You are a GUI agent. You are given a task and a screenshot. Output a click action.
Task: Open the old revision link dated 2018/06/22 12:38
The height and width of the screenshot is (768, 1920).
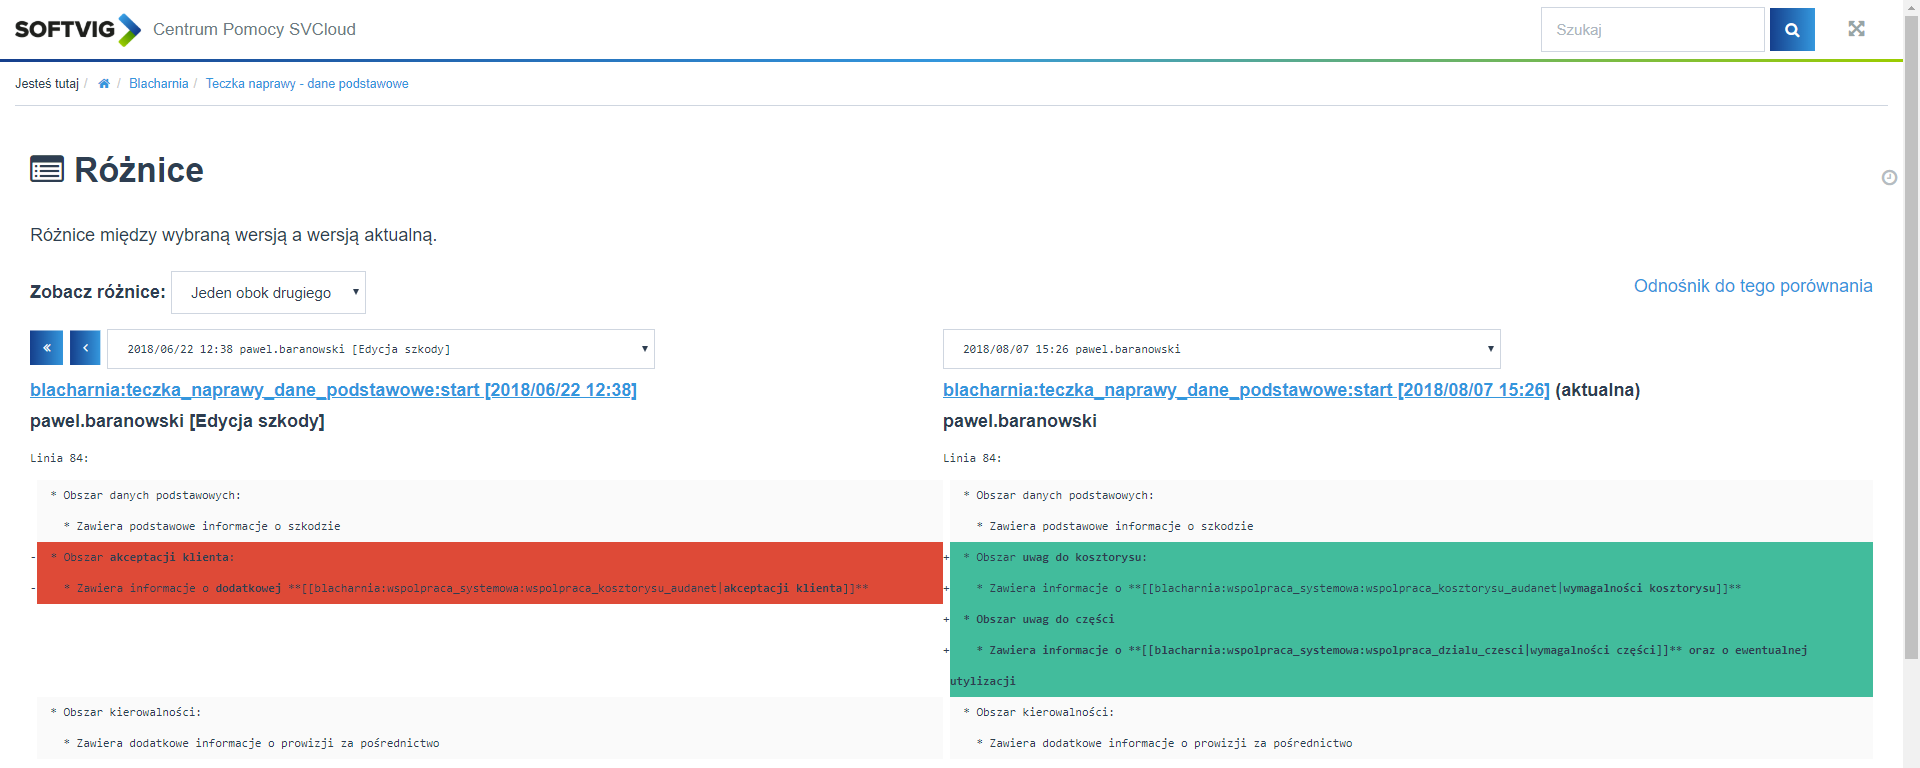coord(333,390)
